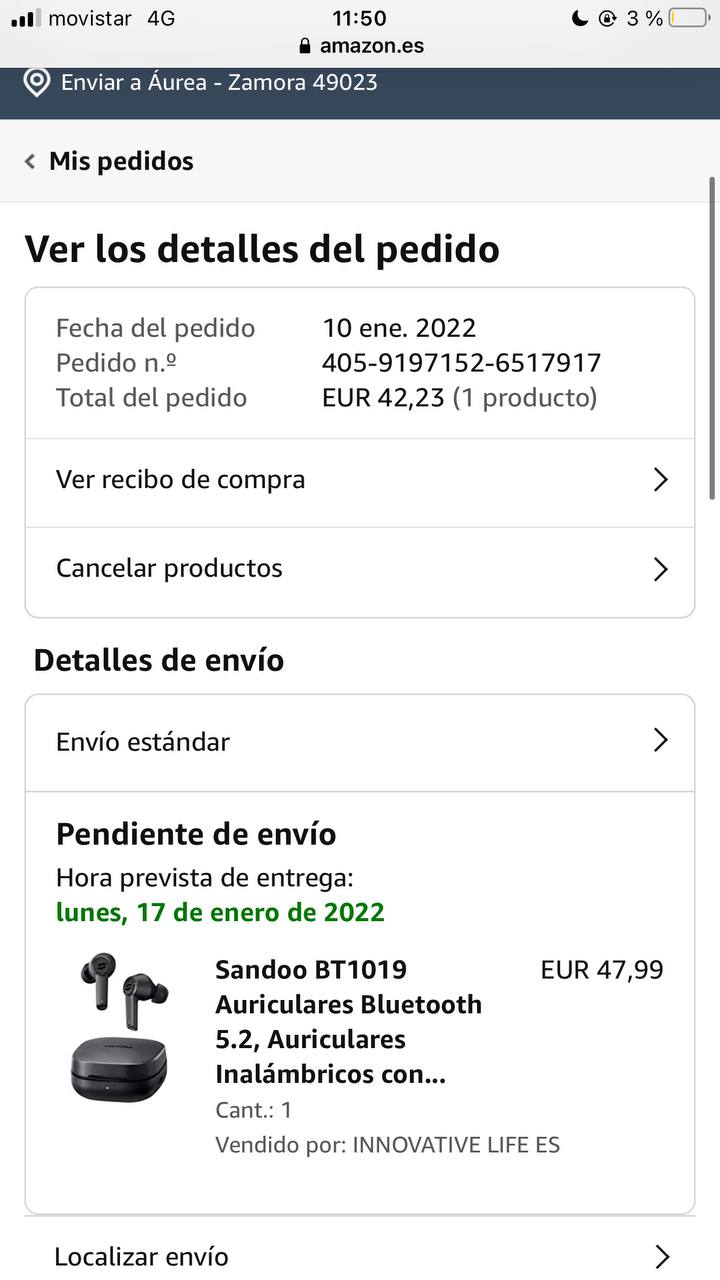
Task: Open Ver recibo de compra row
Action: (181, 480)
